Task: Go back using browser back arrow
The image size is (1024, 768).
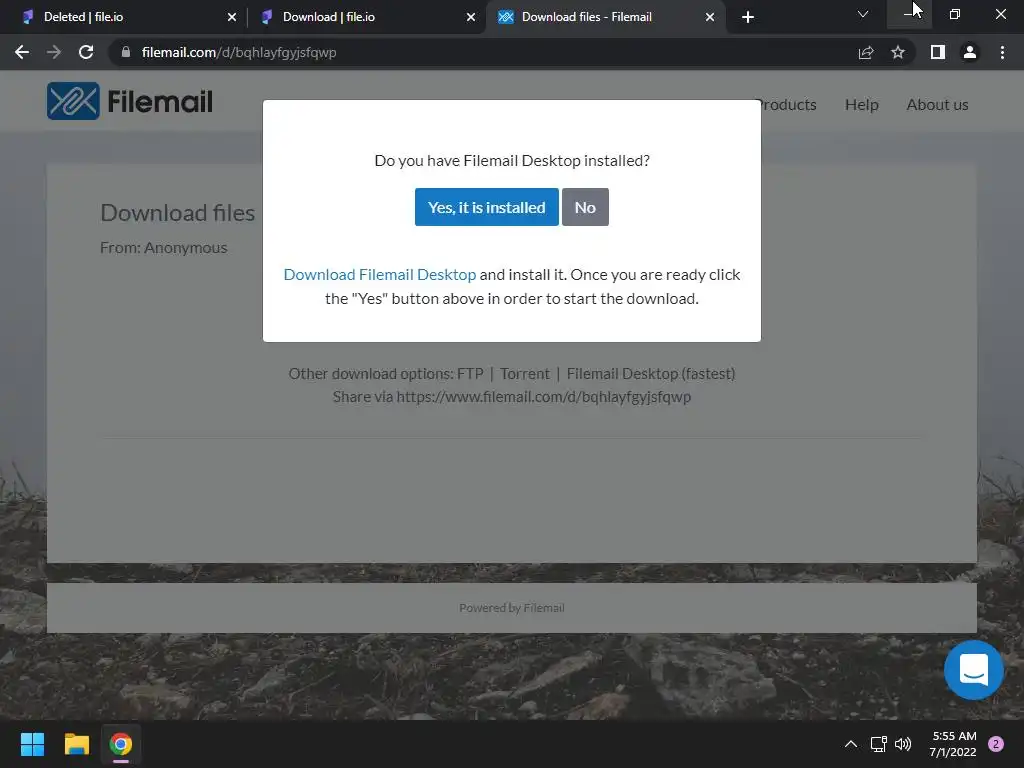Action: pyautogui.click(x=22, y=52)
